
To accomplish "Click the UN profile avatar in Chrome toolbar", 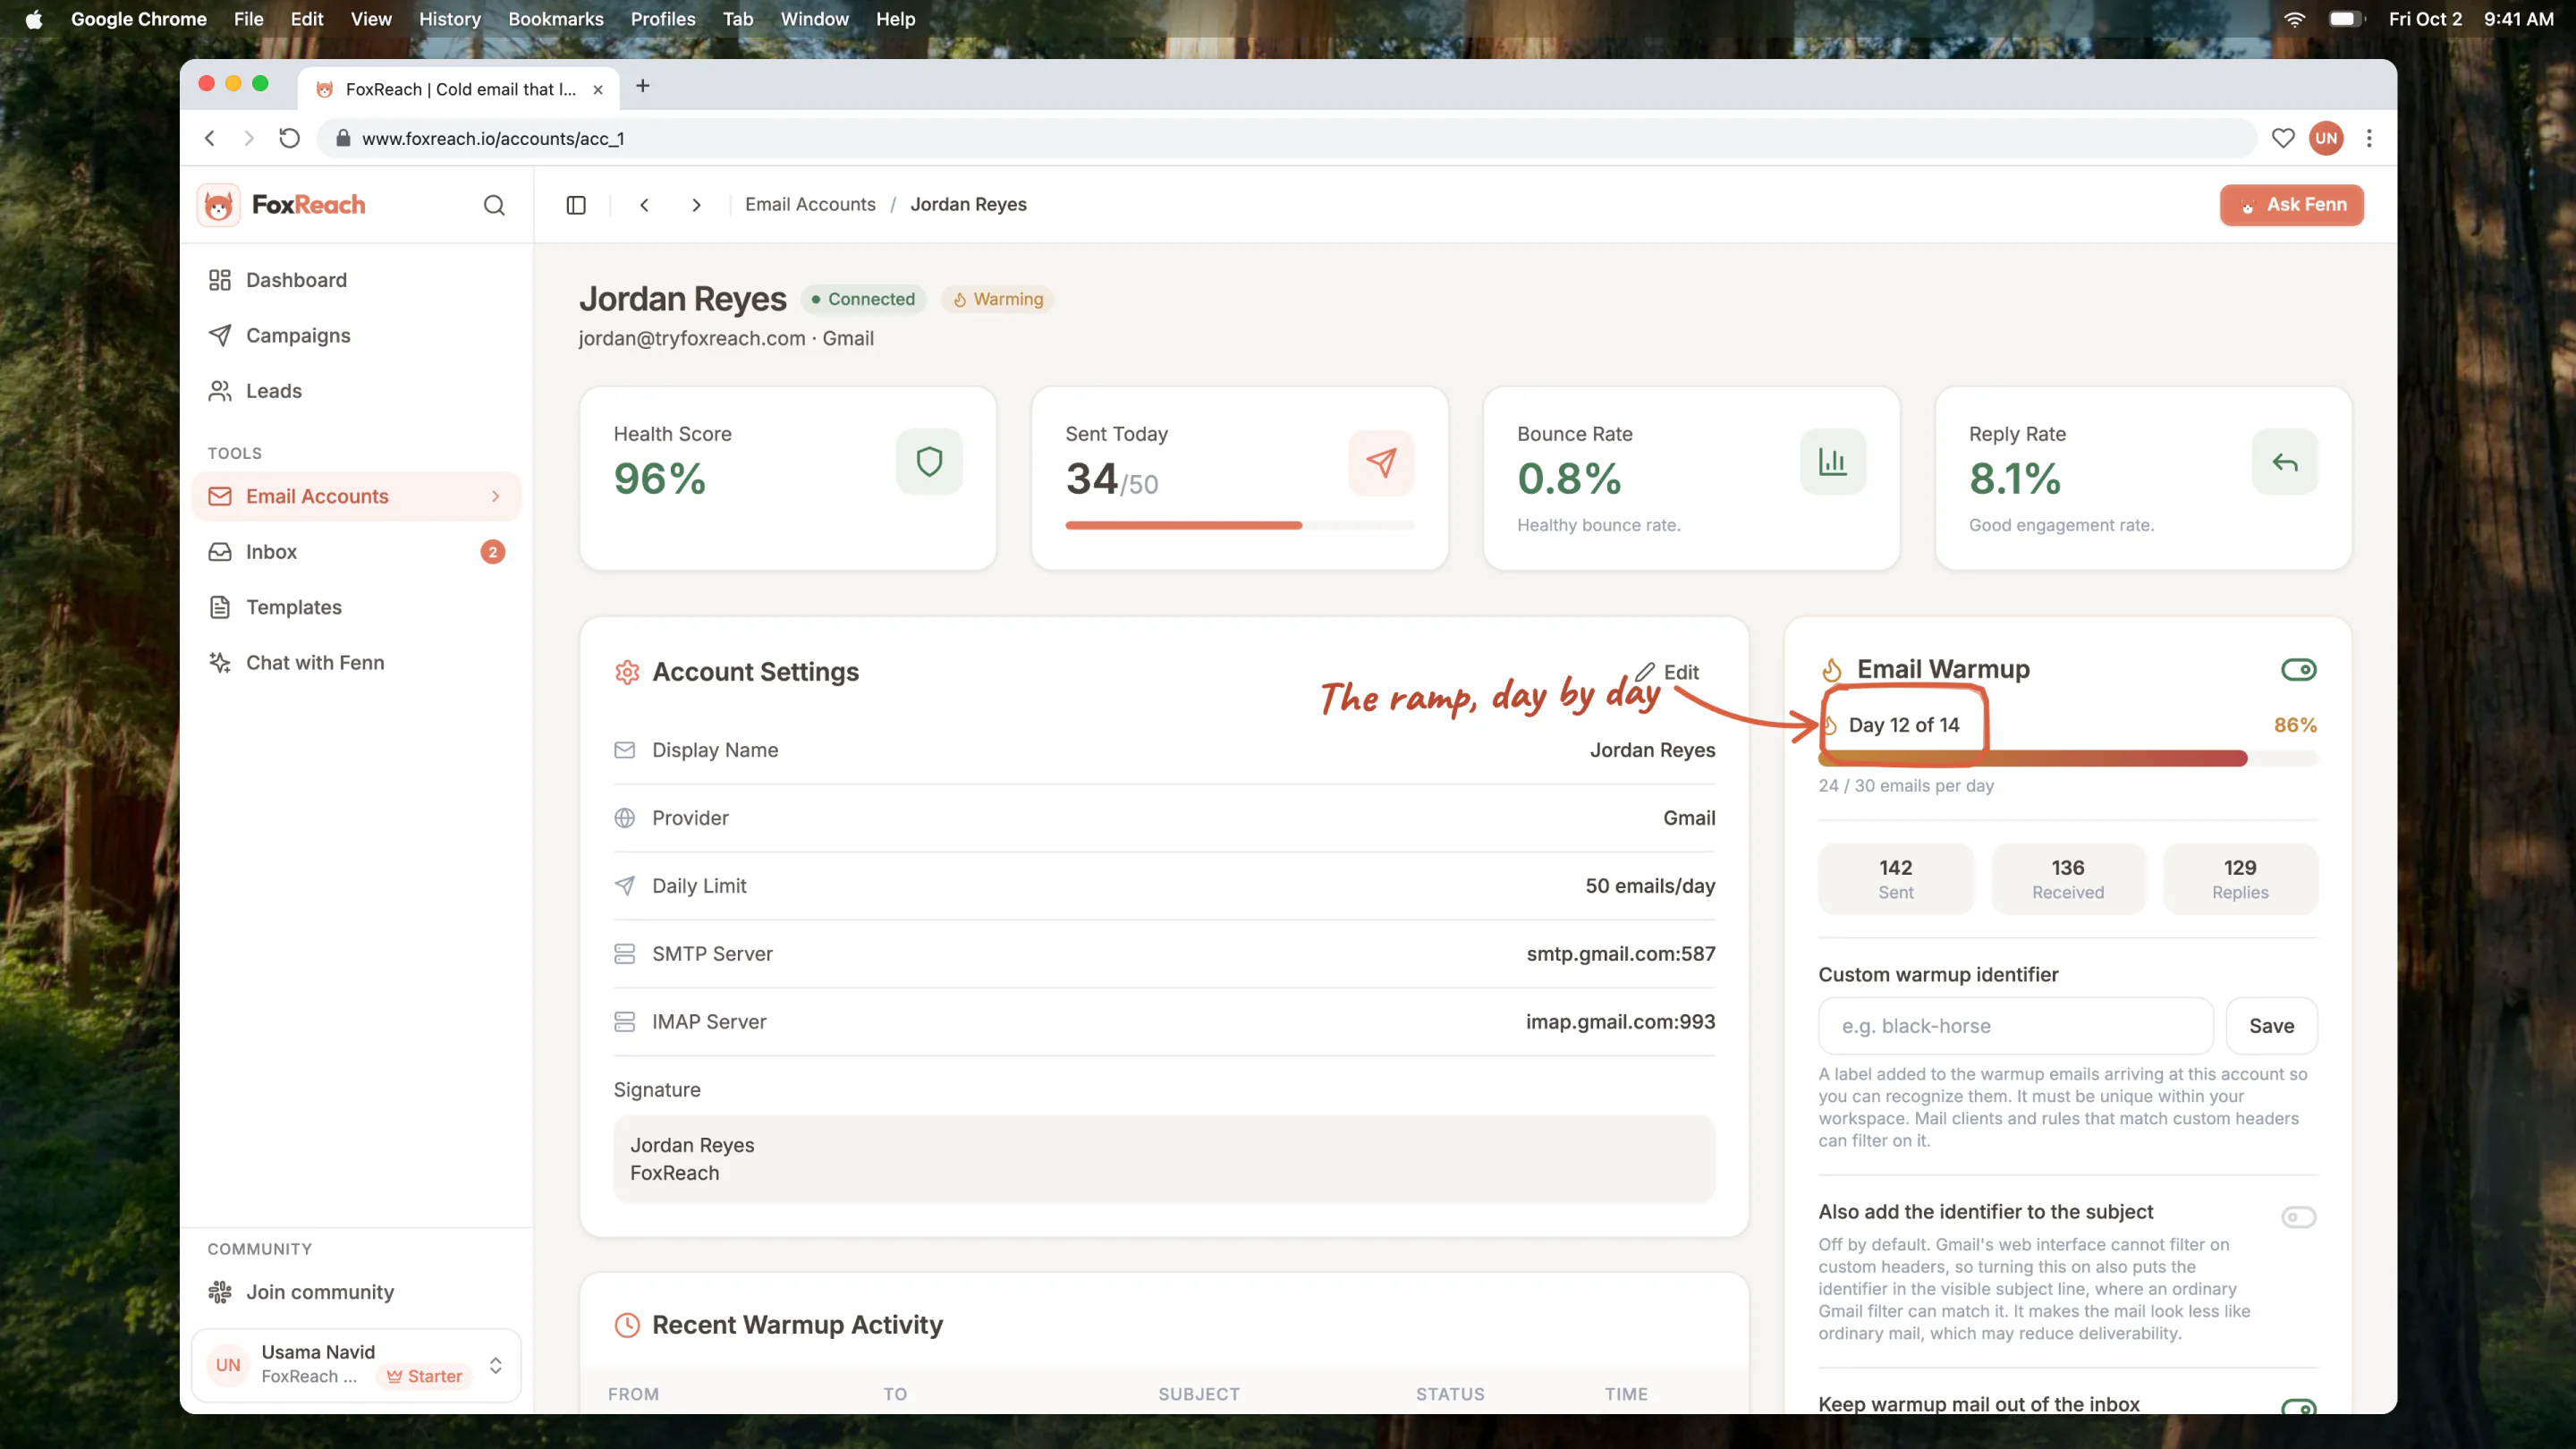I will (x=2326, y=138).
